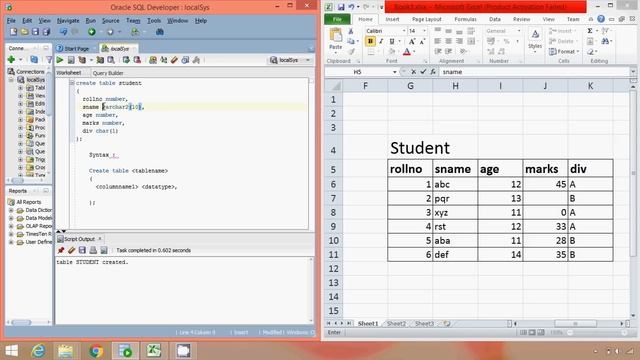Click the formula bar Cancel X button
The width and height of the screenshot is (640, 360).
point(413,72)
